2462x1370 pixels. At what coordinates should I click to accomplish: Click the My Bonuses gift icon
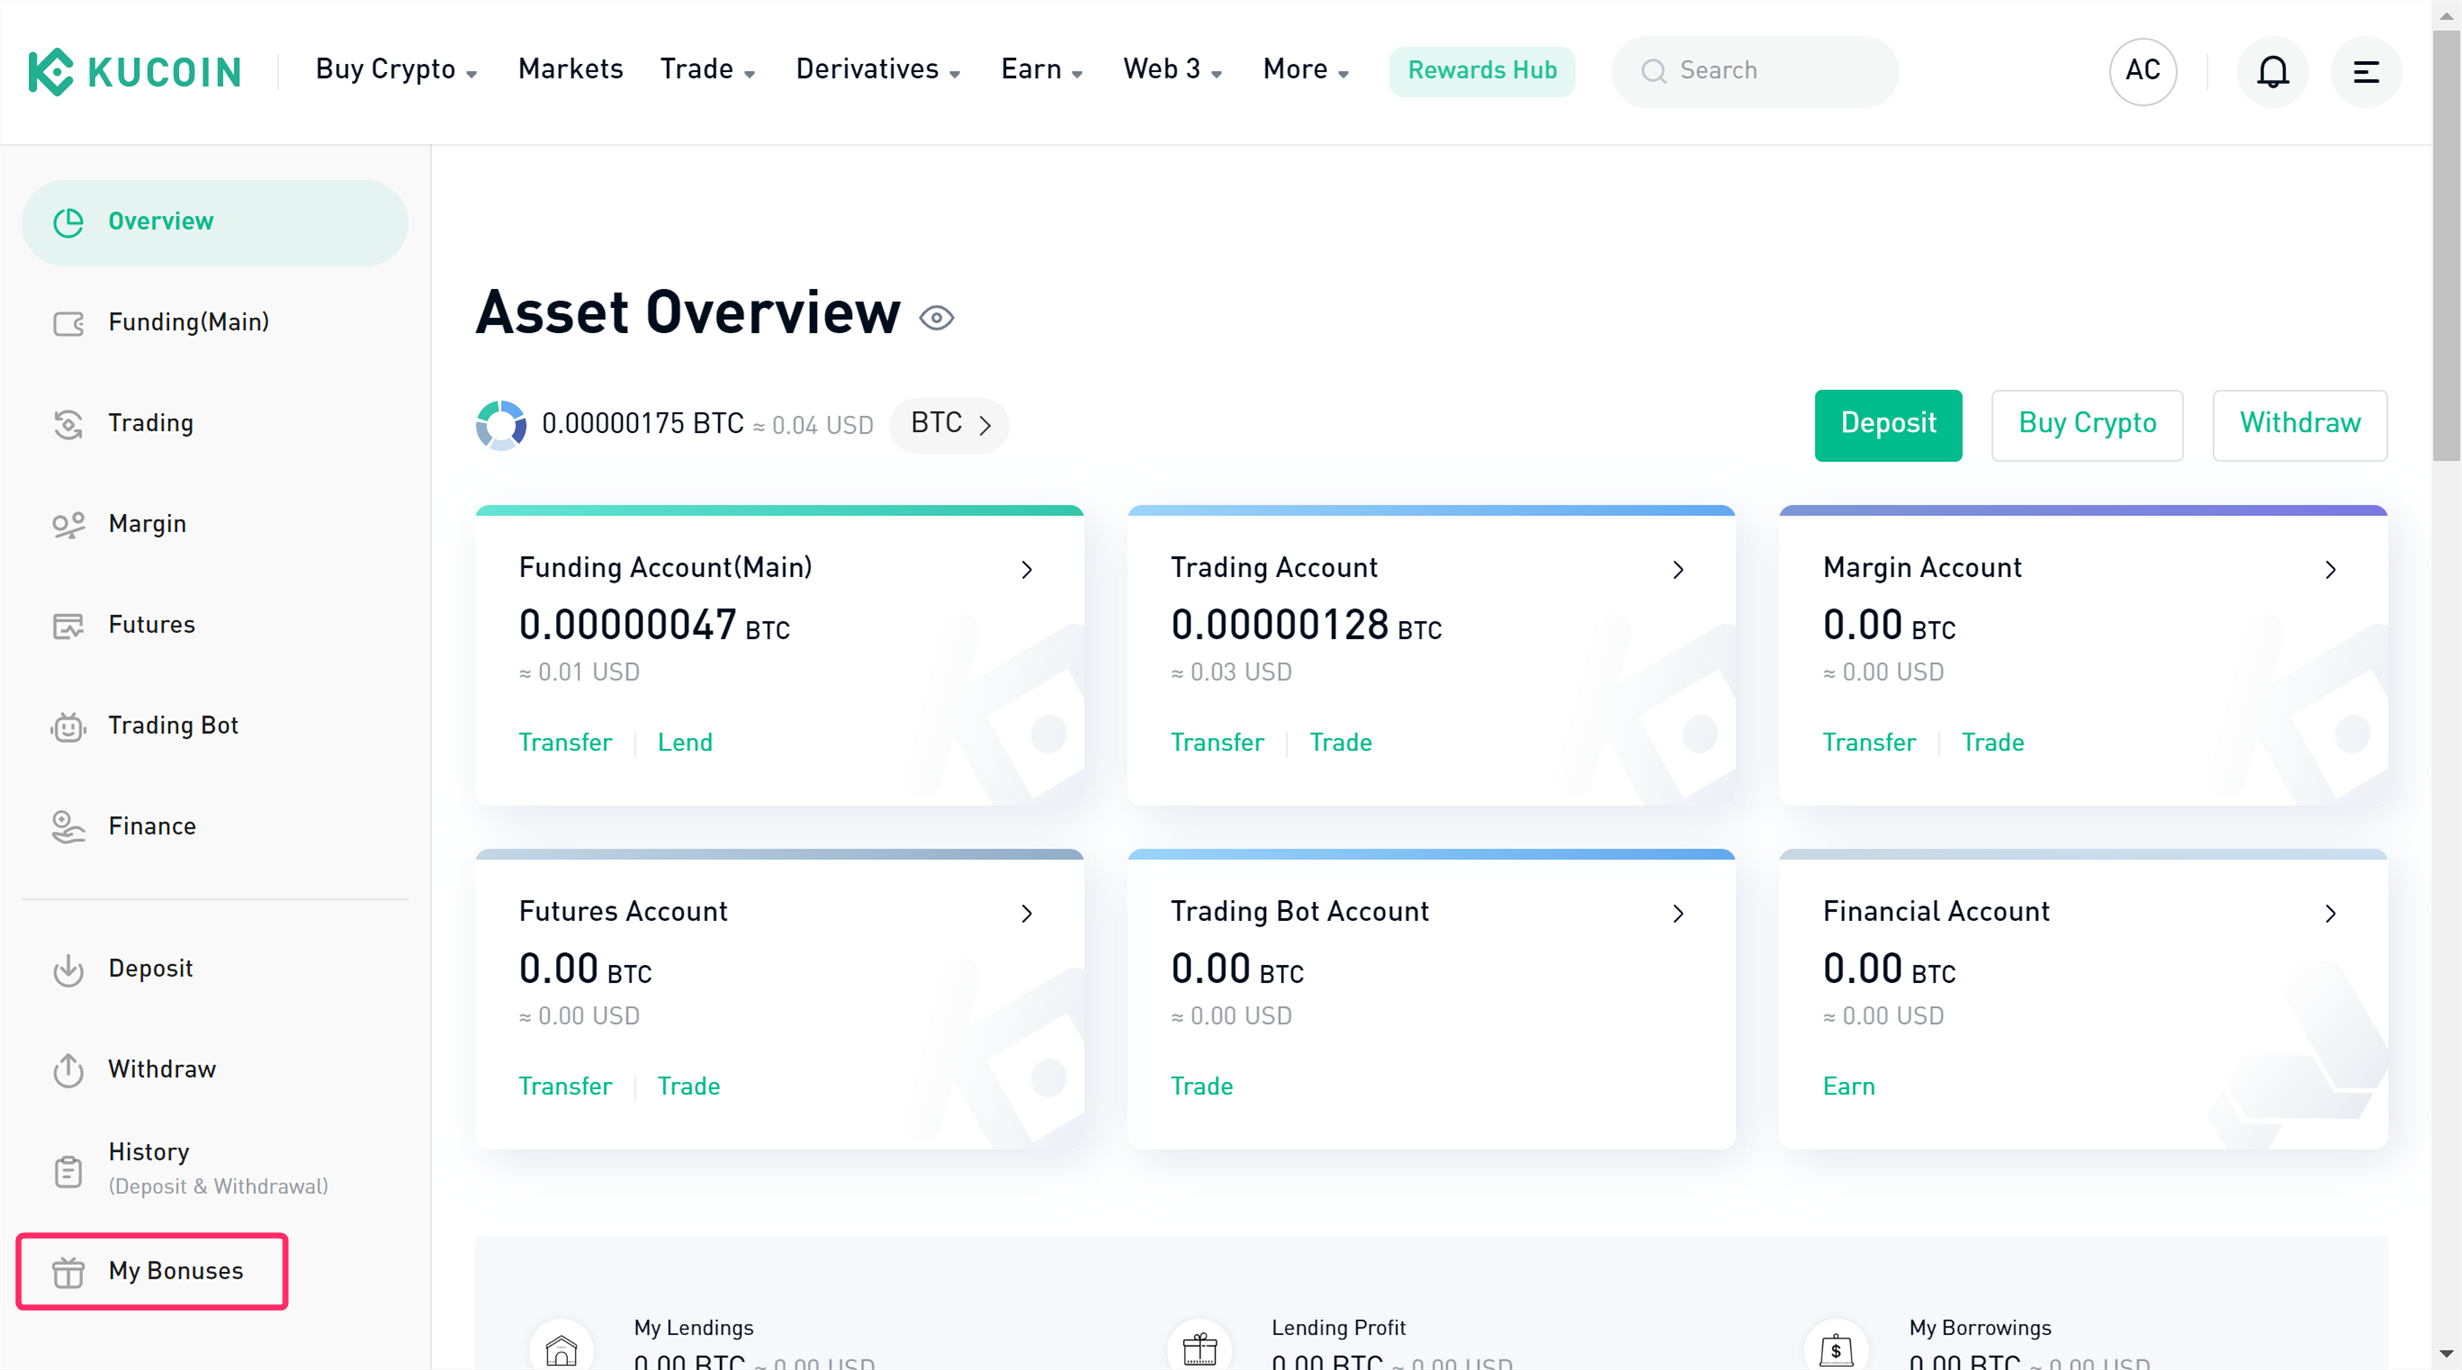tap(68, 1272)
